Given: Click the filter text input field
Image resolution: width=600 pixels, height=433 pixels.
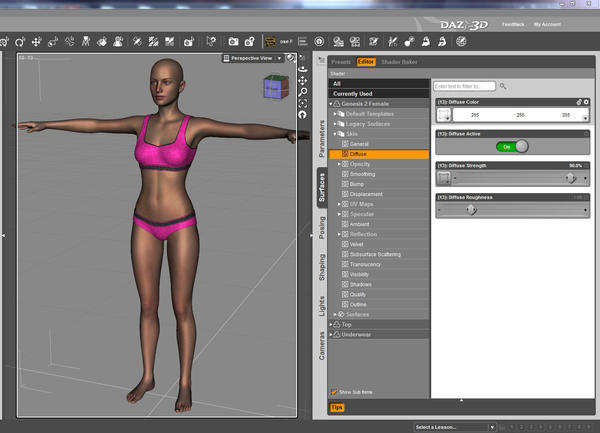Looking at the screenshot, I should click(464, 86).
